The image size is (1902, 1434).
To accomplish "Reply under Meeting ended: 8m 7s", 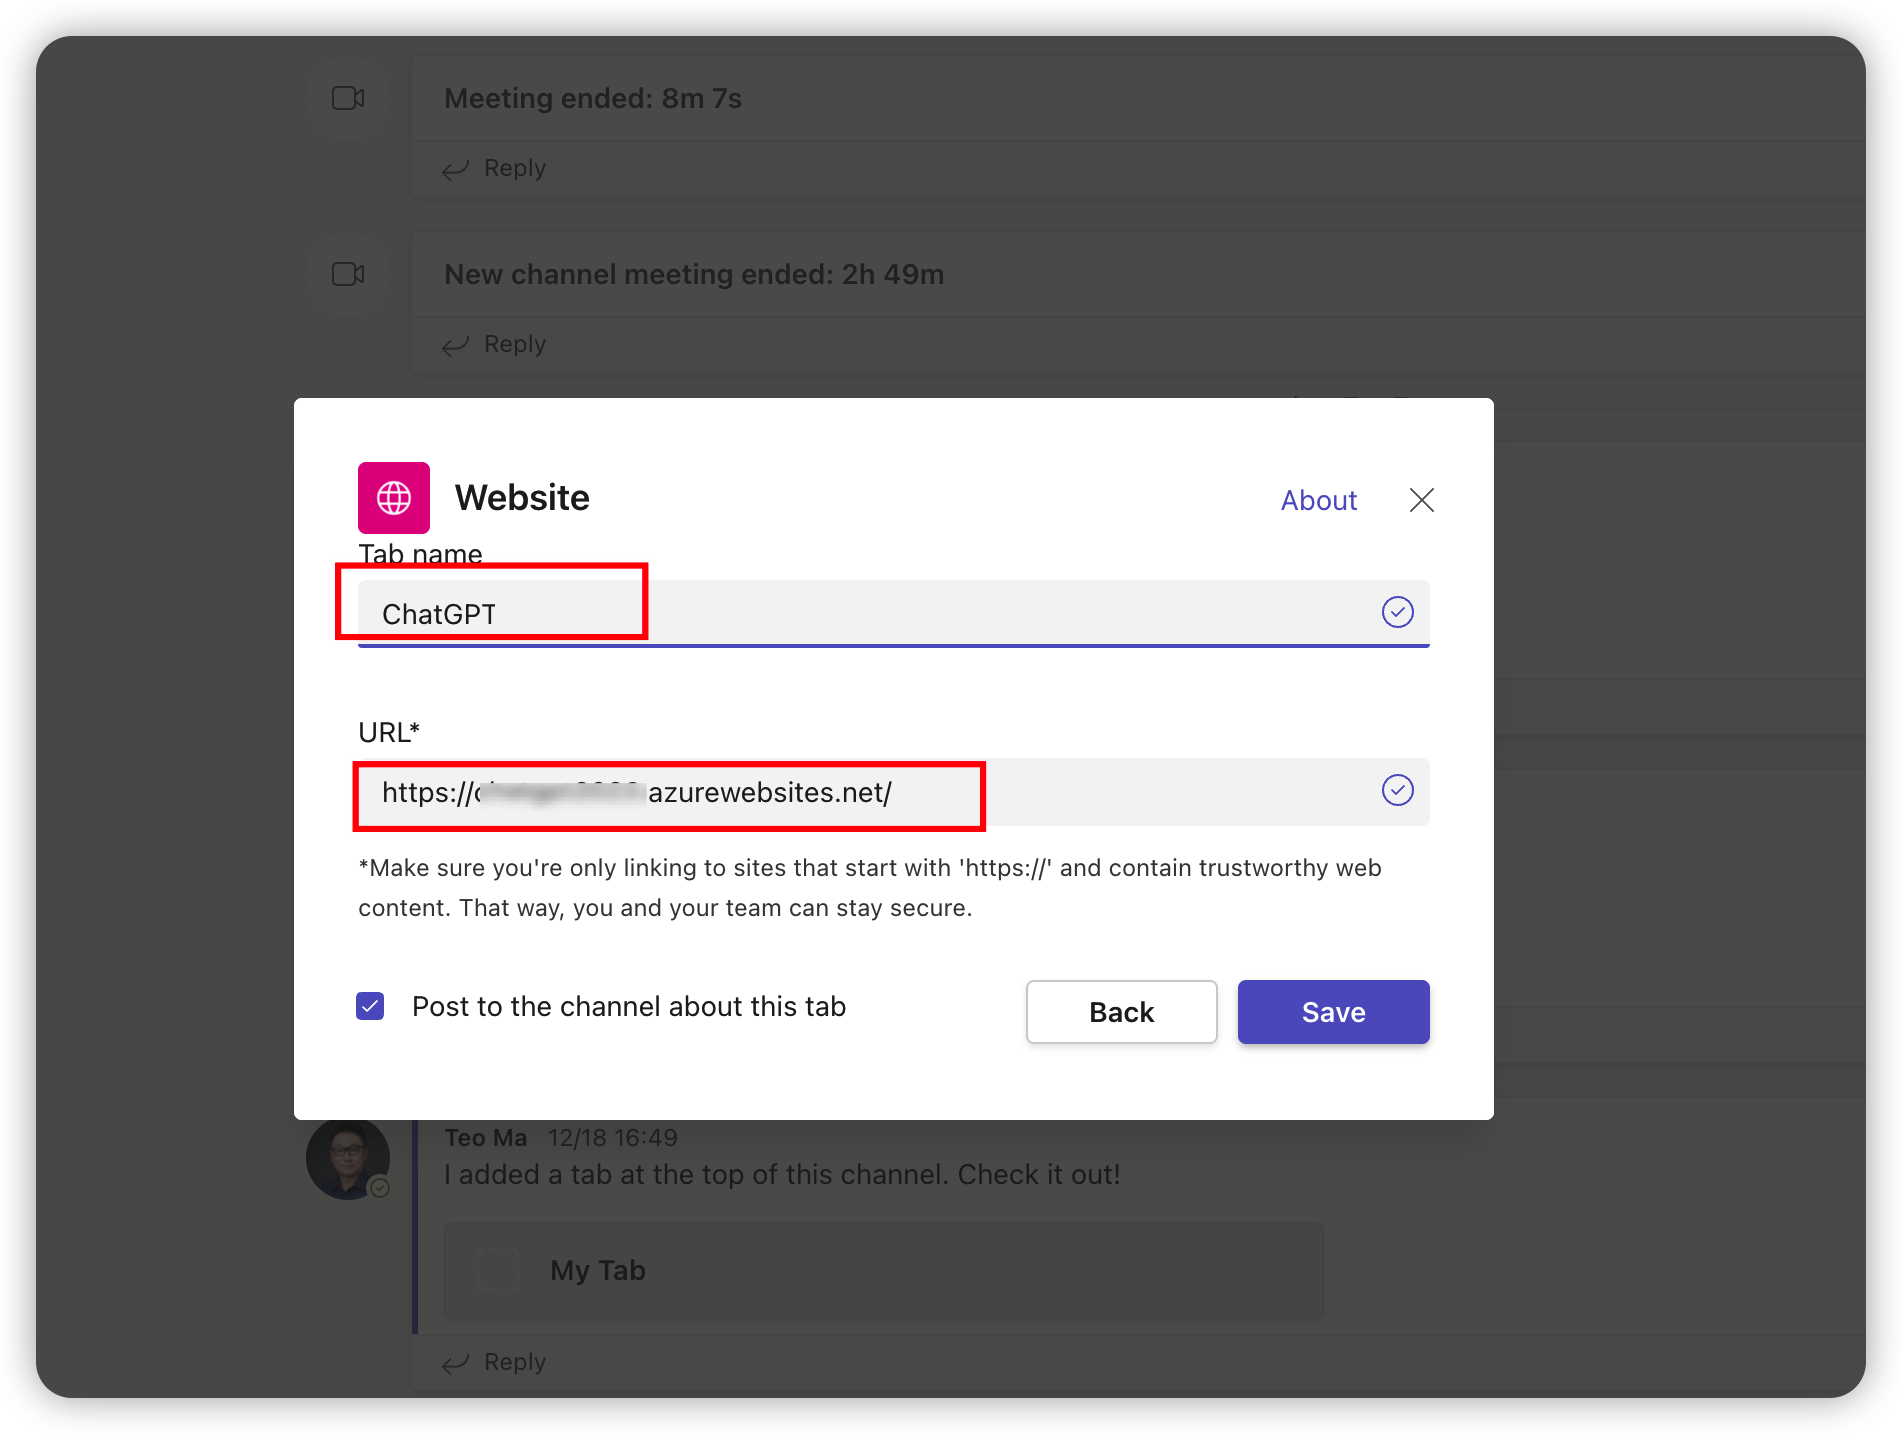I will tap(495, 168).
